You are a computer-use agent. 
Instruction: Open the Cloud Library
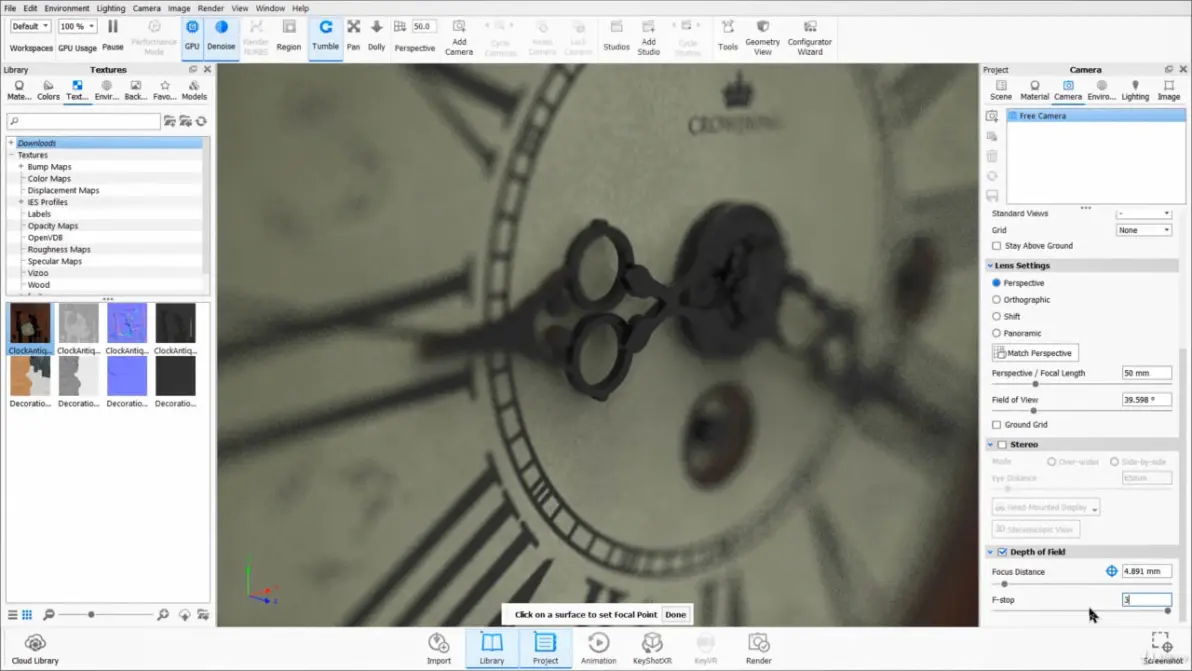click(35, 649)
